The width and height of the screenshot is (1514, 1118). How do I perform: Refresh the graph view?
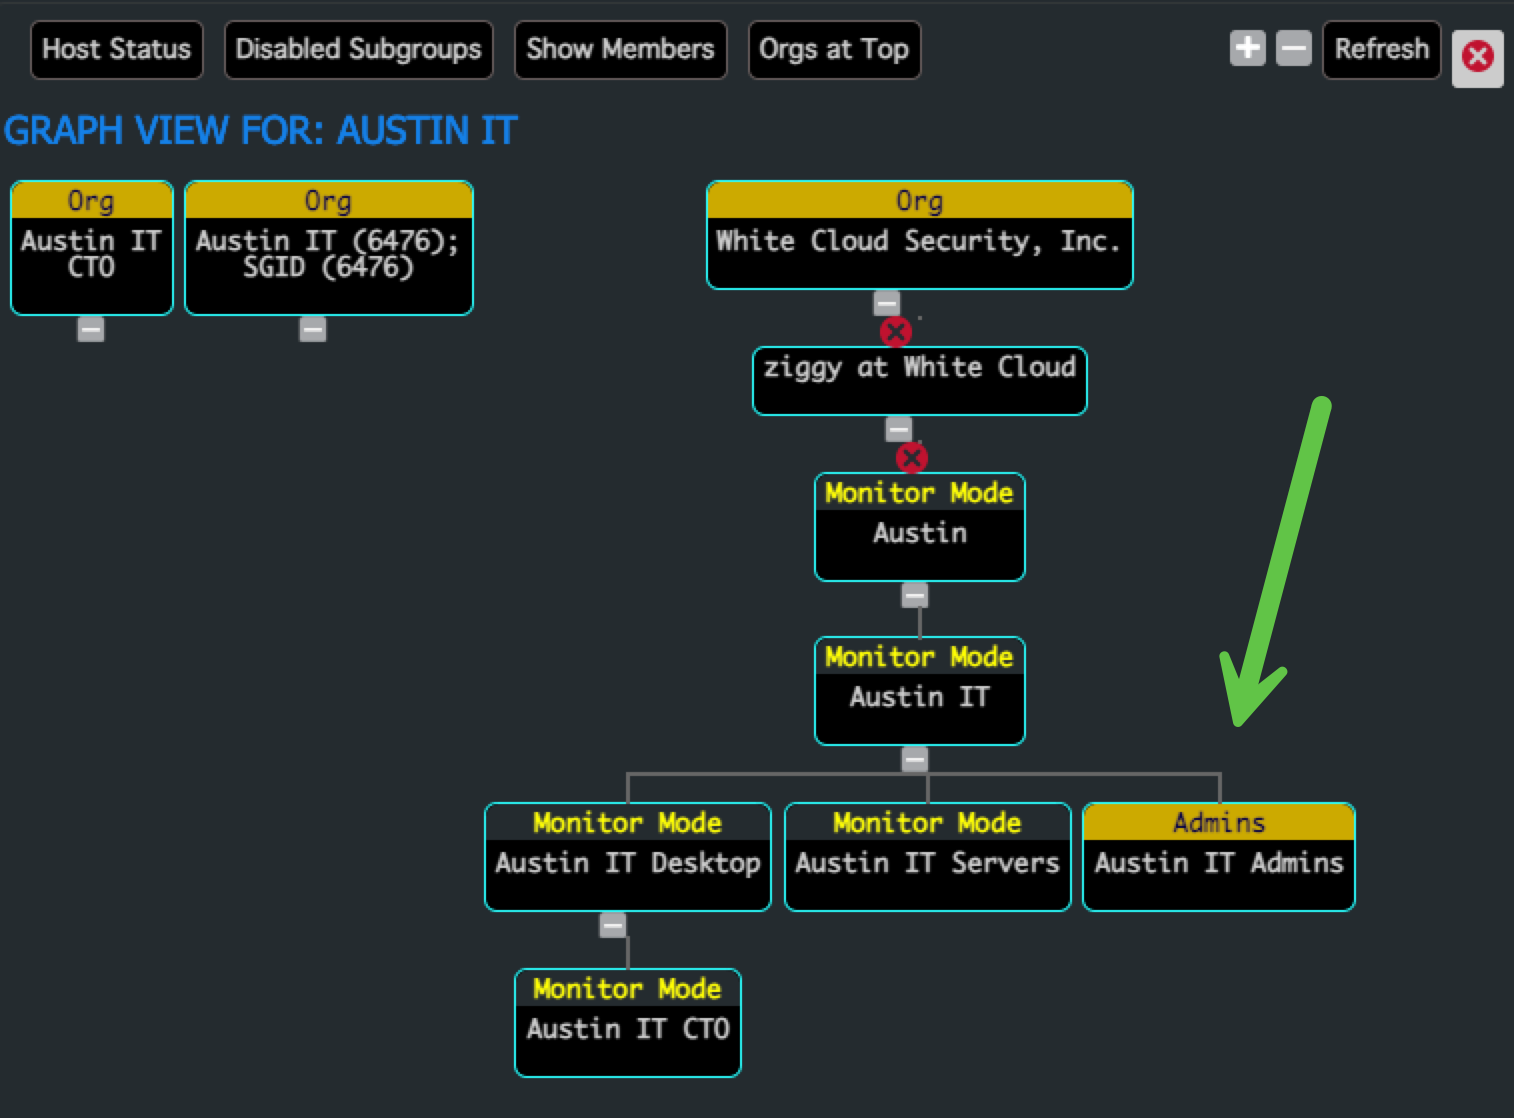click(x=1381, y=49)
